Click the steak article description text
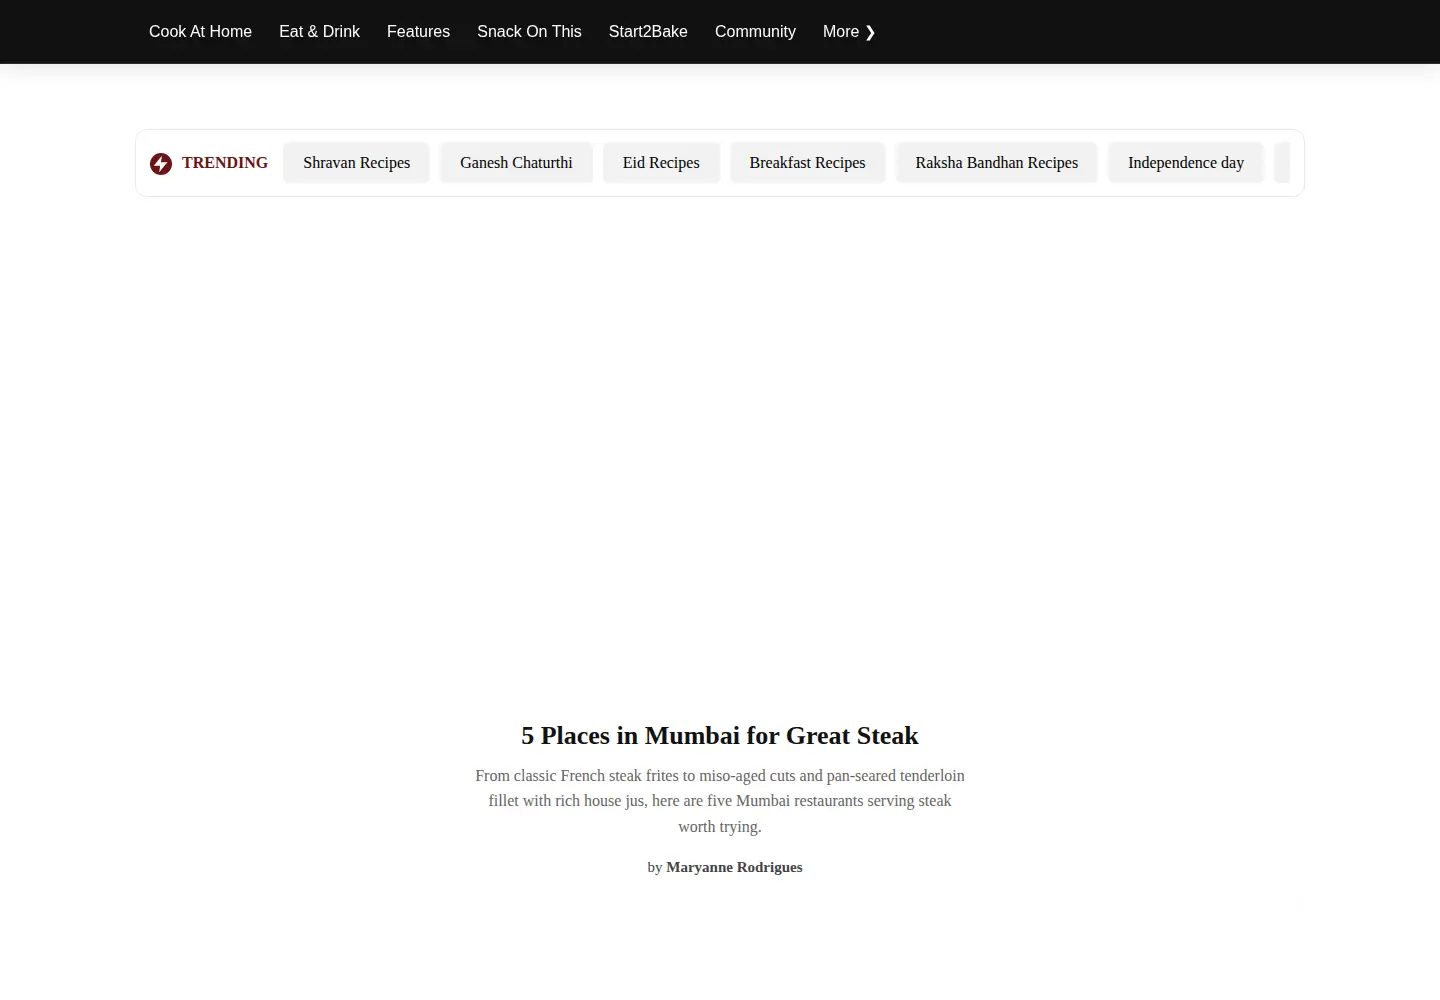 pos(720,801)
